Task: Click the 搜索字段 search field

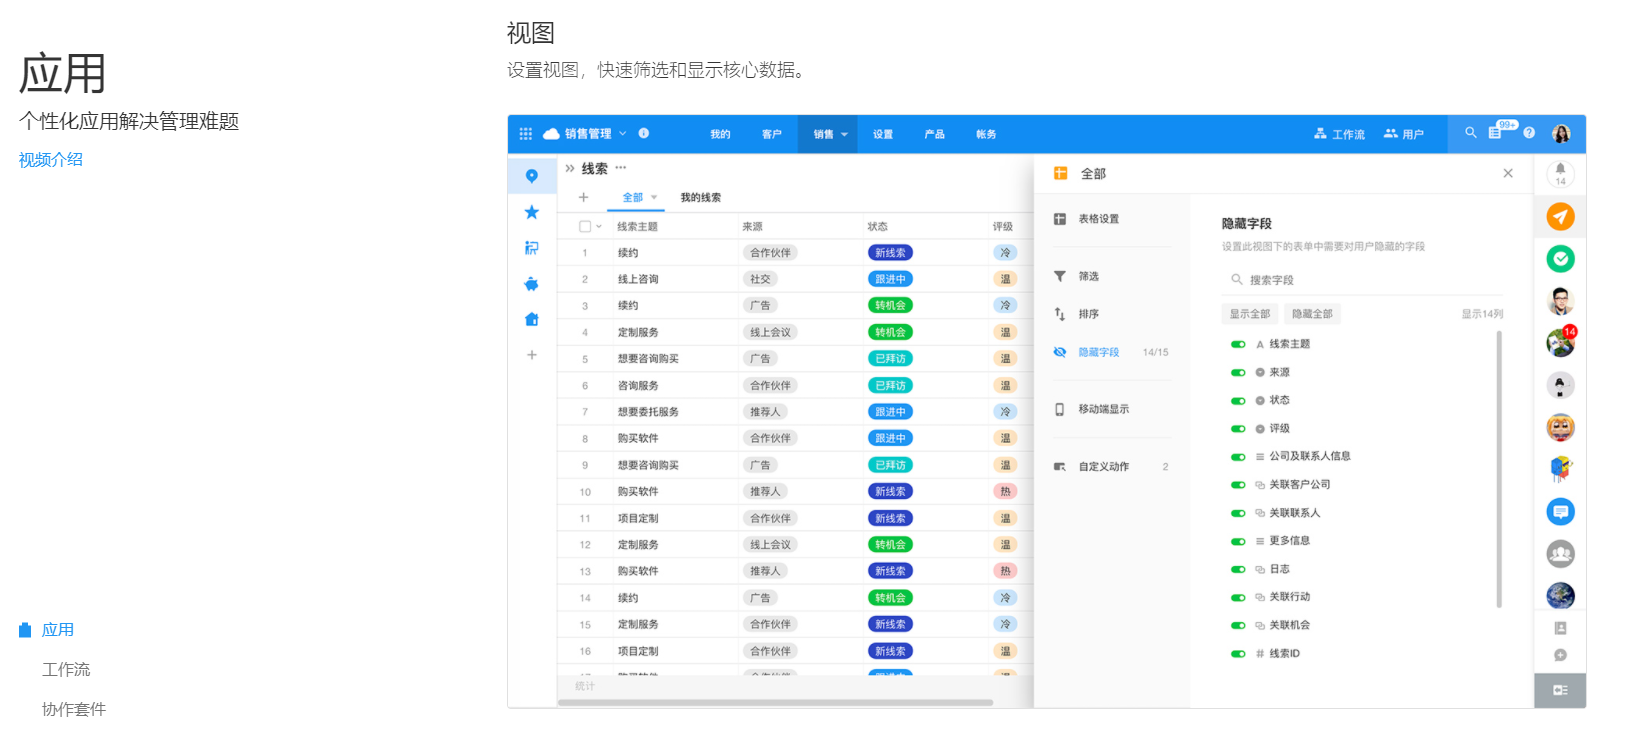Action: click(x=1362, y=280)
